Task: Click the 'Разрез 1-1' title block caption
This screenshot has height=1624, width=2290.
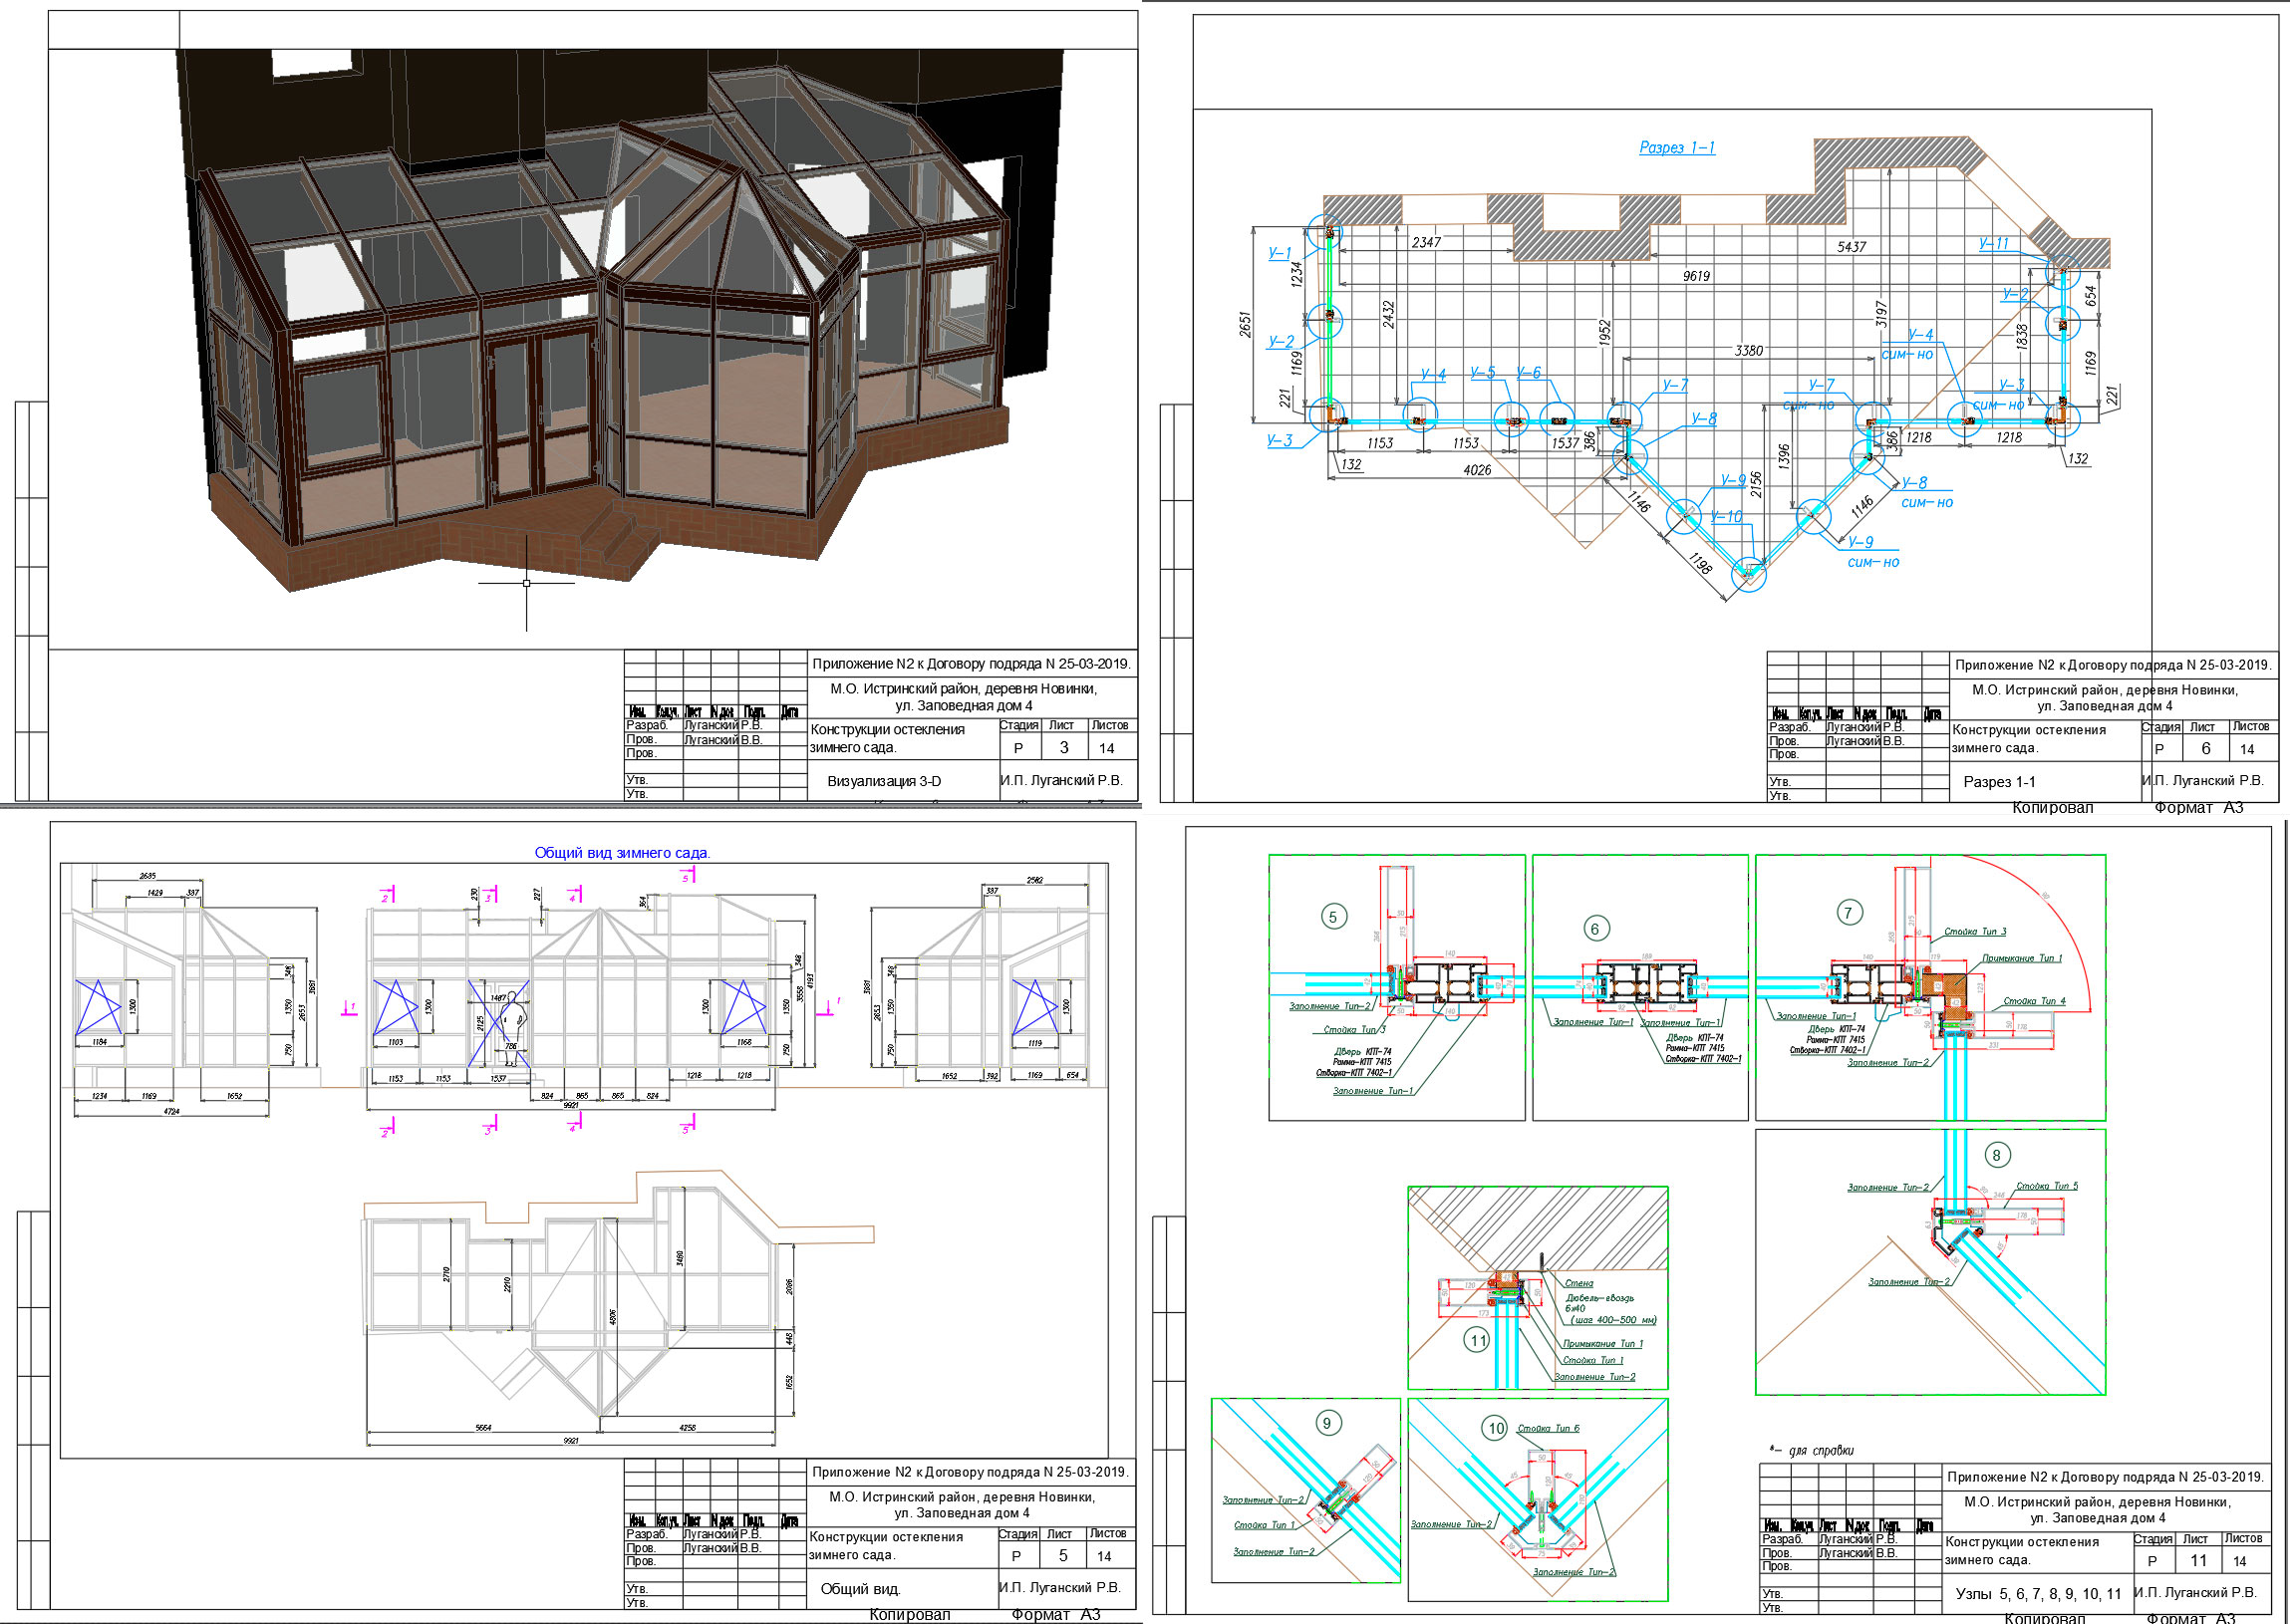Action: click(x=1999, y=782)
